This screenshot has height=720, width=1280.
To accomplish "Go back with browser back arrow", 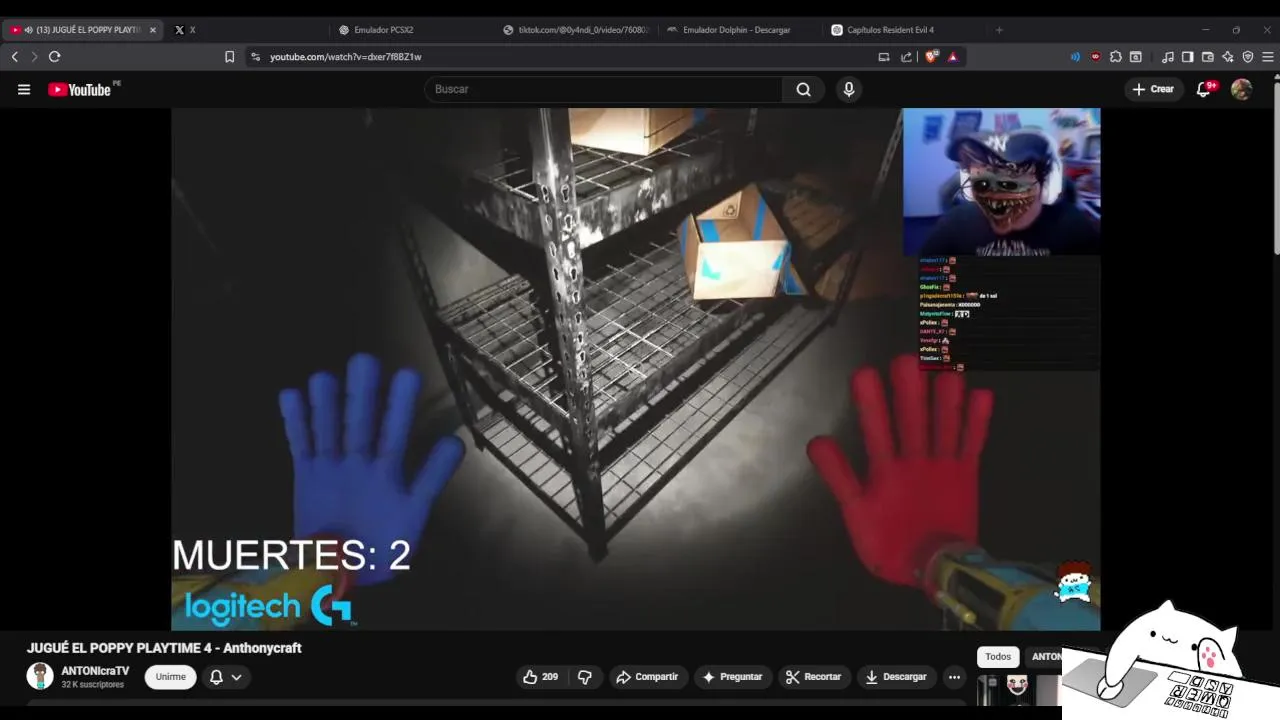I will (x=15, y=57).
